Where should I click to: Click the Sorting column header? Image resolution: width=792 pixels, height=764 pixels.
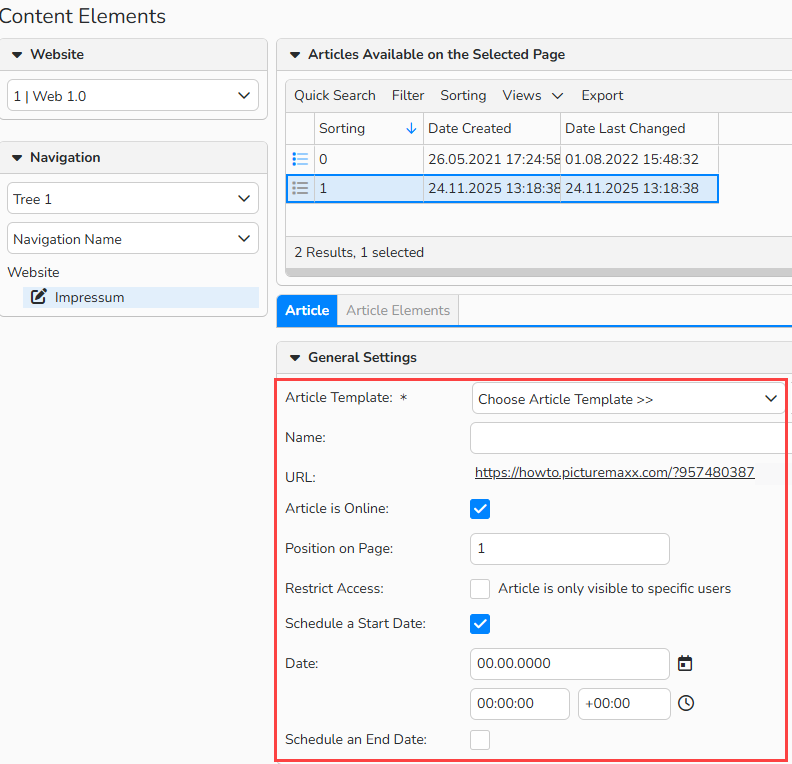(x=369, y=128)
